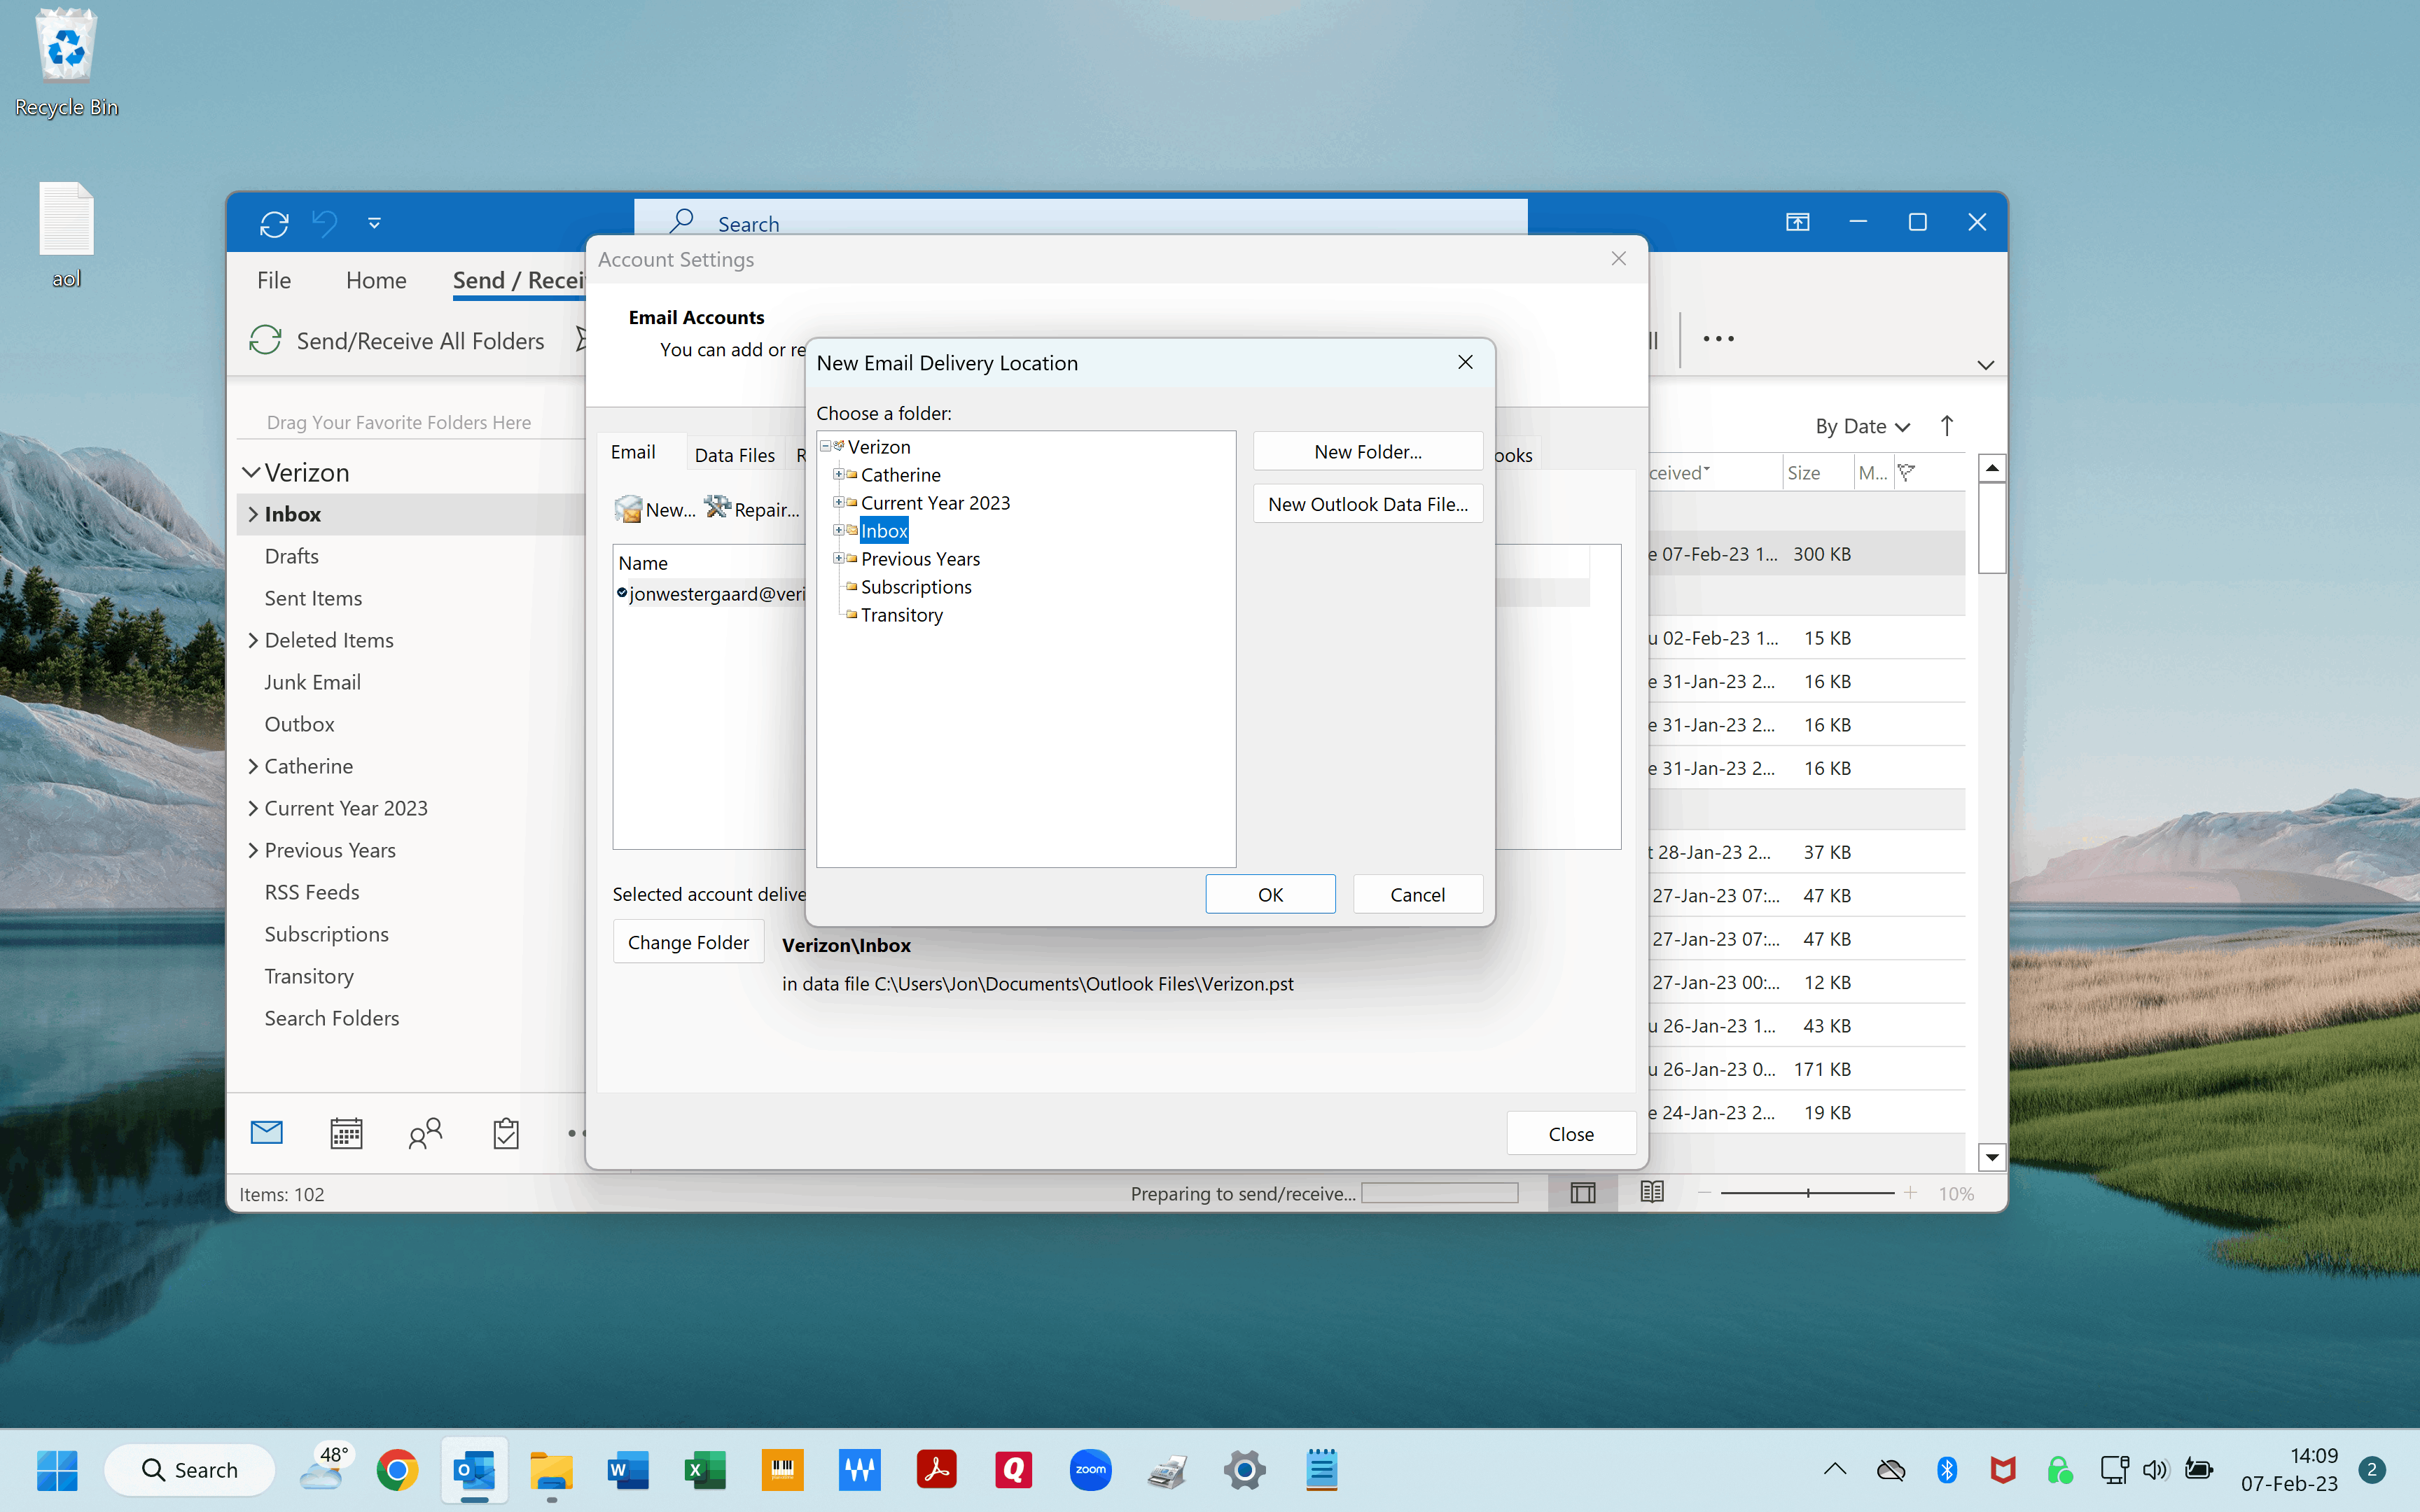Viewport: 2420px width, 1512px height.
Task: Reverse sort order with the up arrow
Action: coord(1946,426)
